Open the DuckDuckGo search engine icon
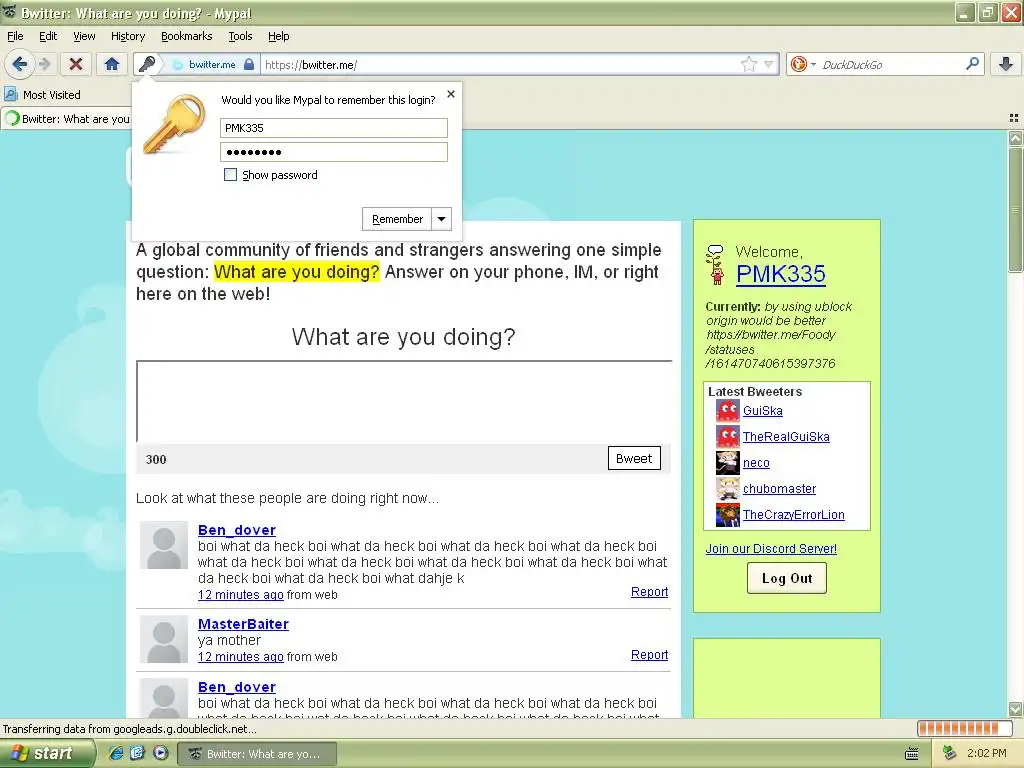The height and width of the screenshot is (768, 1024). pyautogui.click(x=798, y=64)
